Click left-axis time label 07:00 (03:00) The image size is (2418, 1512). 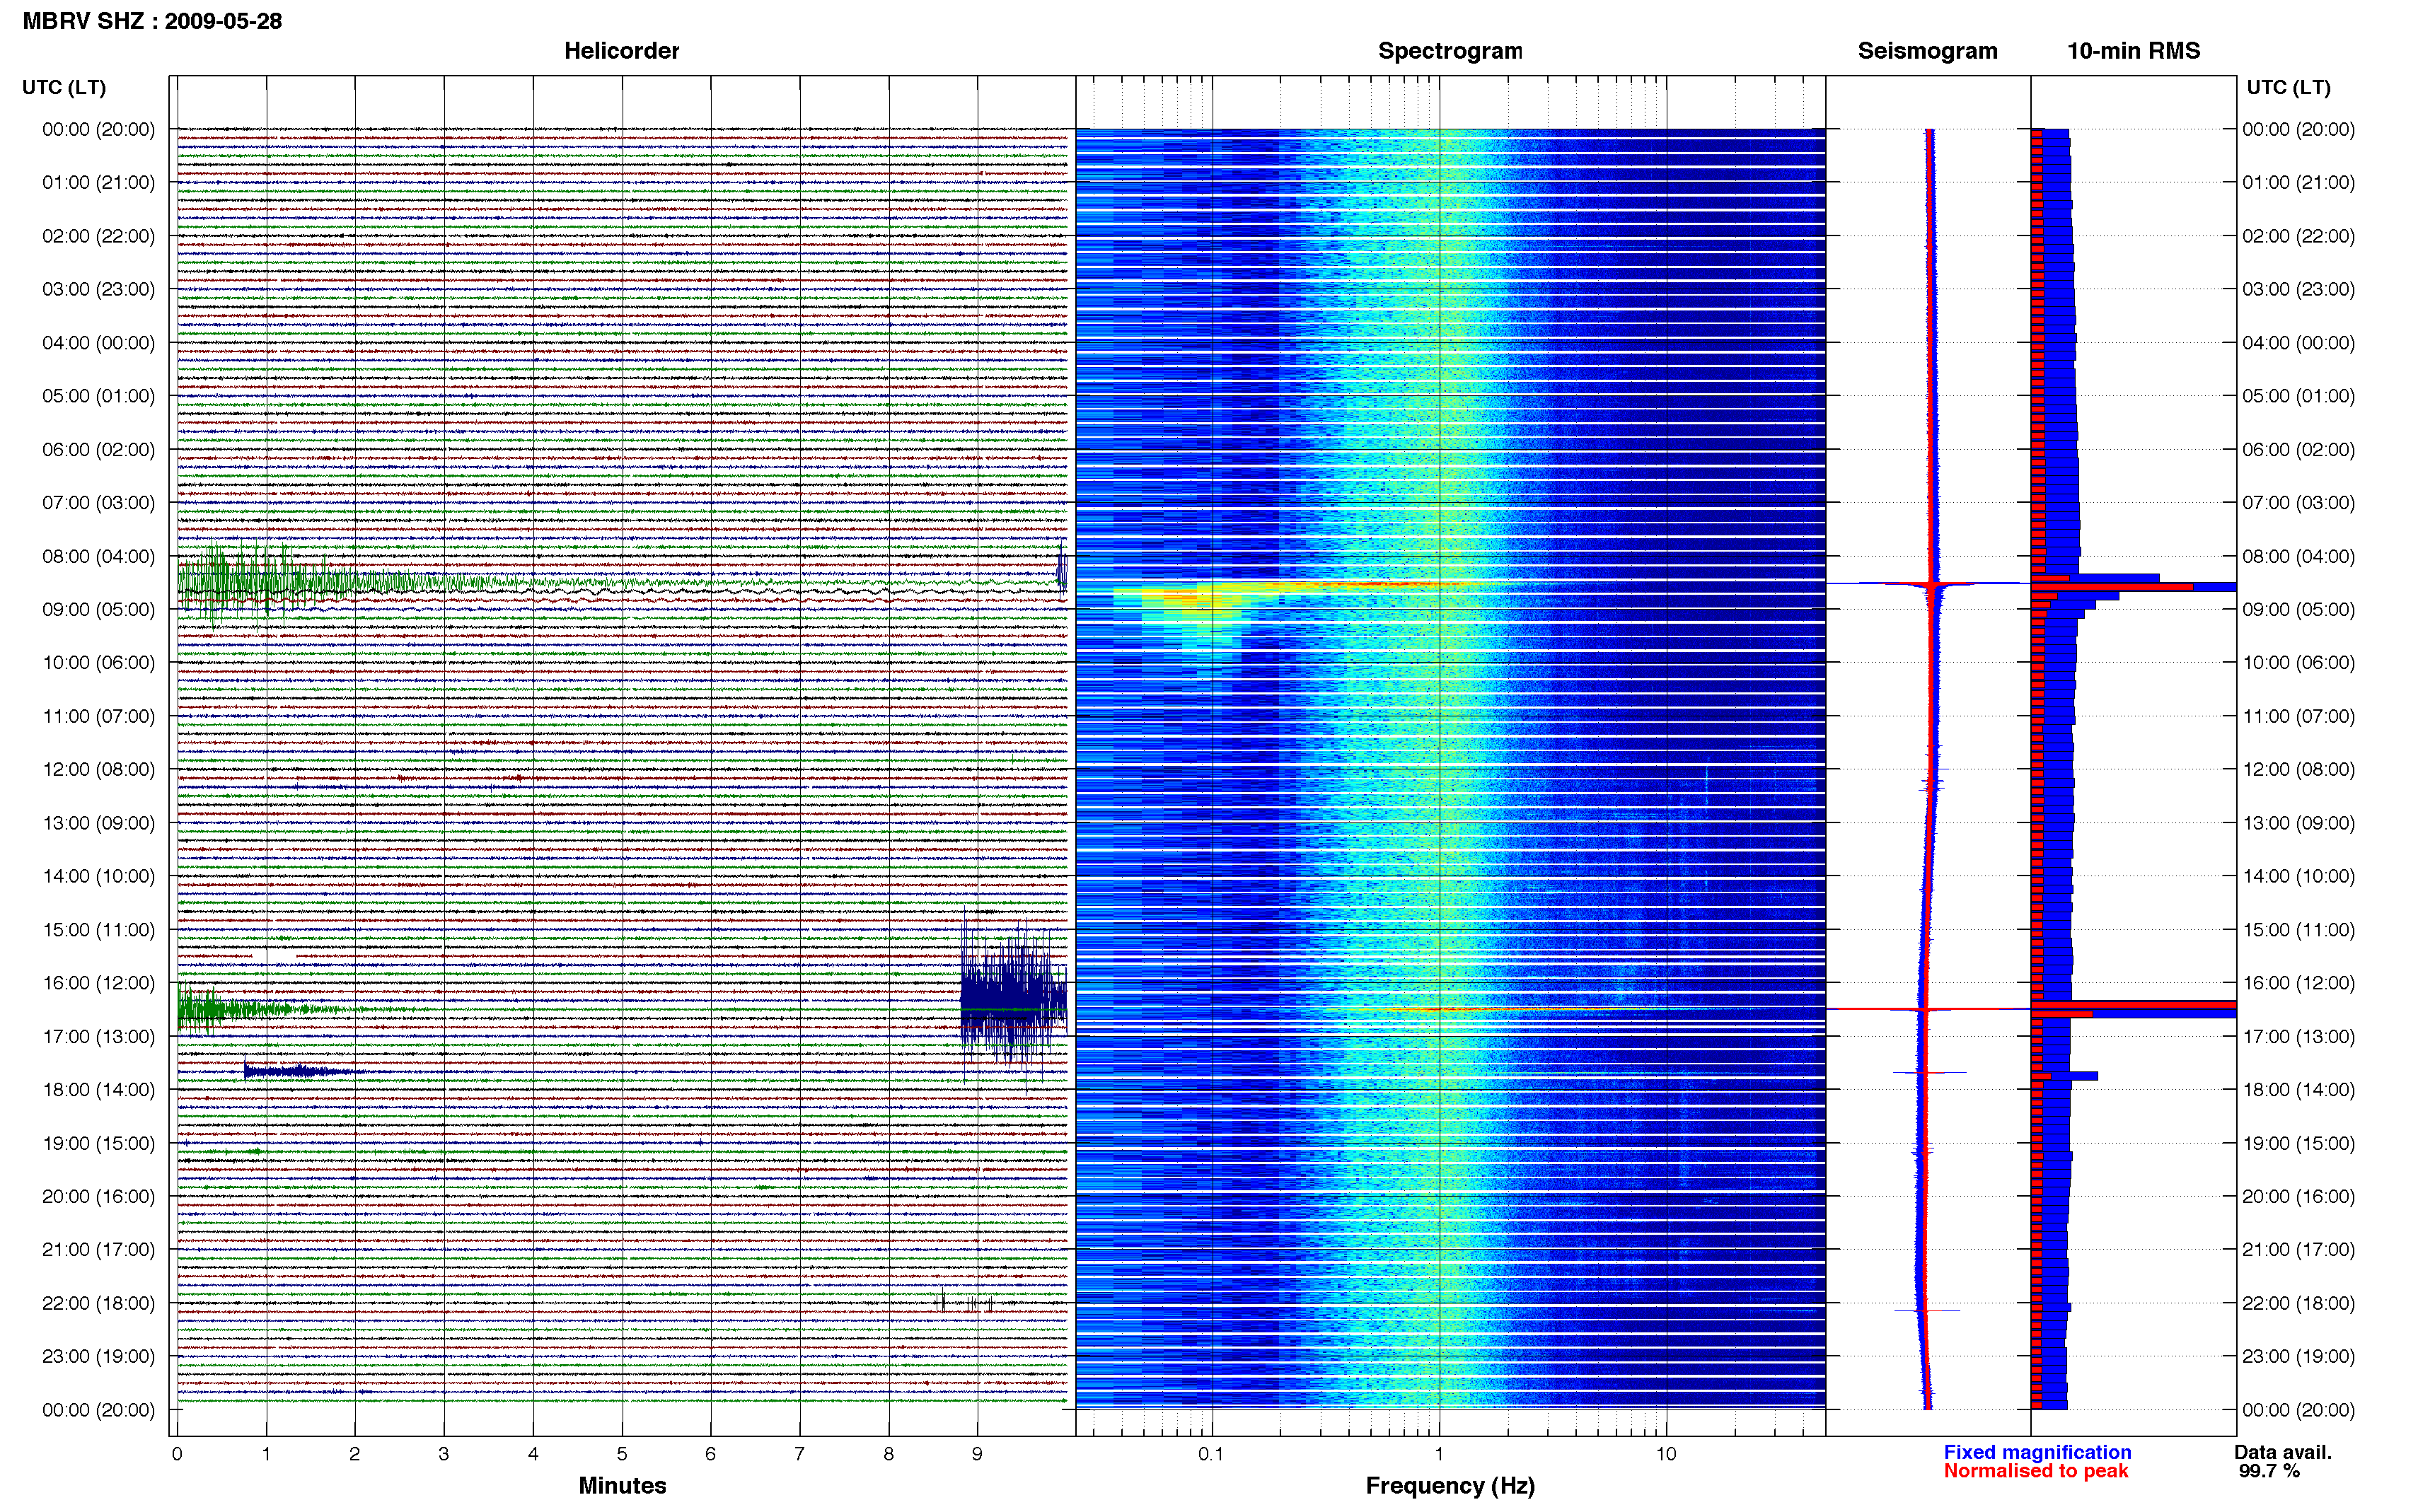coord(98,503)
